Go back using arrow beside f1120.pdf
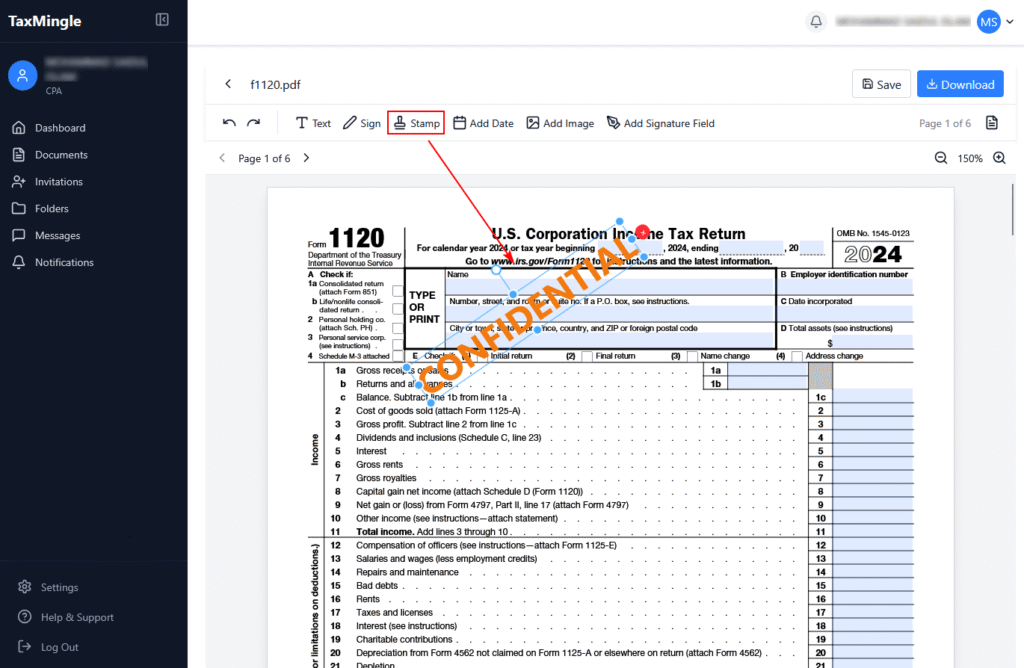Image resolution: width=1024 pixels, height=668 pixels. 228,85
